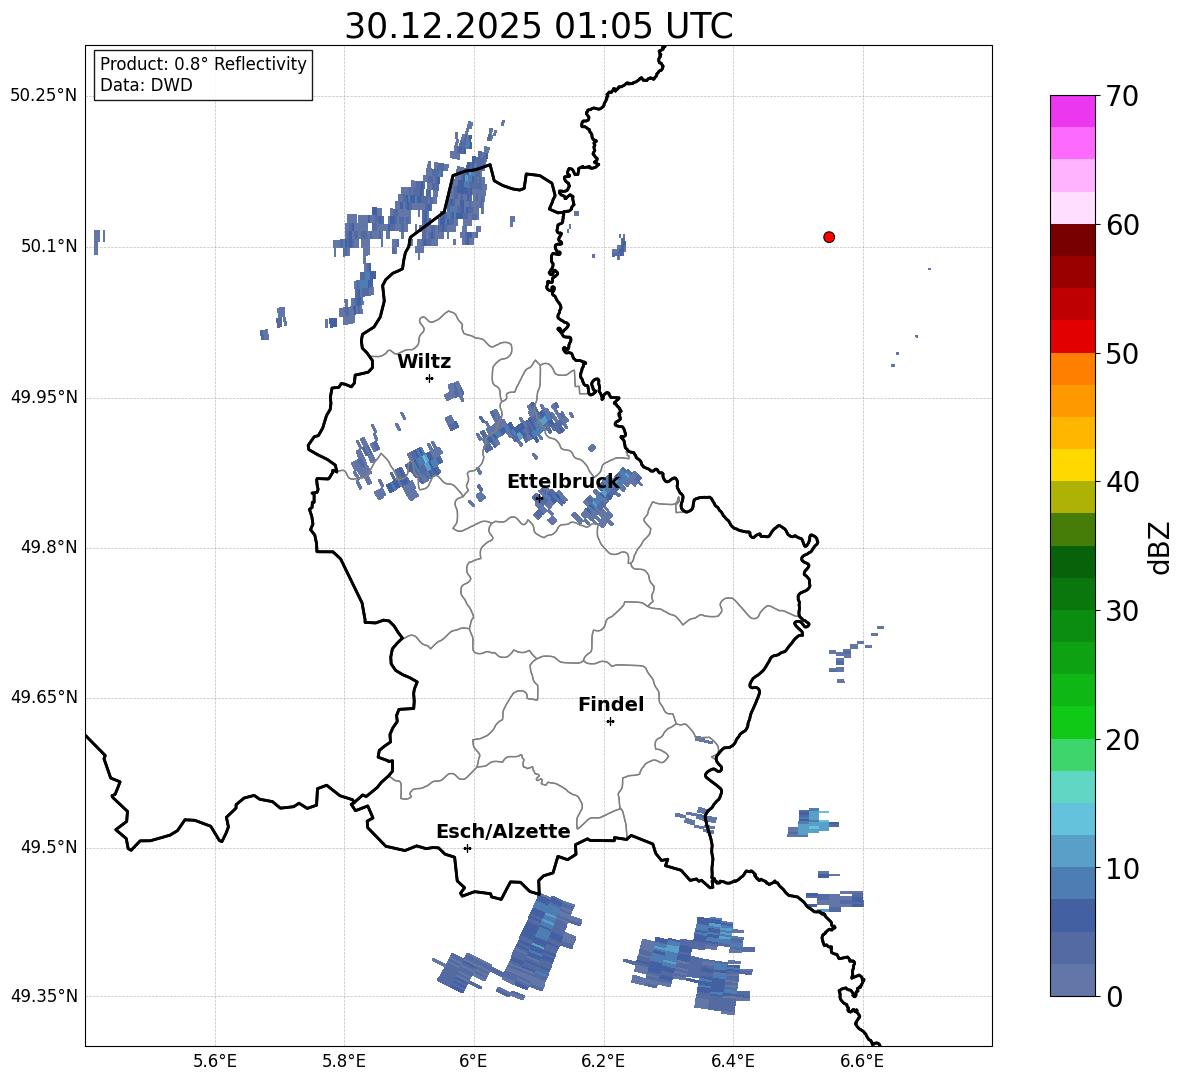This screenshot has height=1081, width=1184.
Task: Click the orange colorbar segment below 50
Action: [1073, 369]
